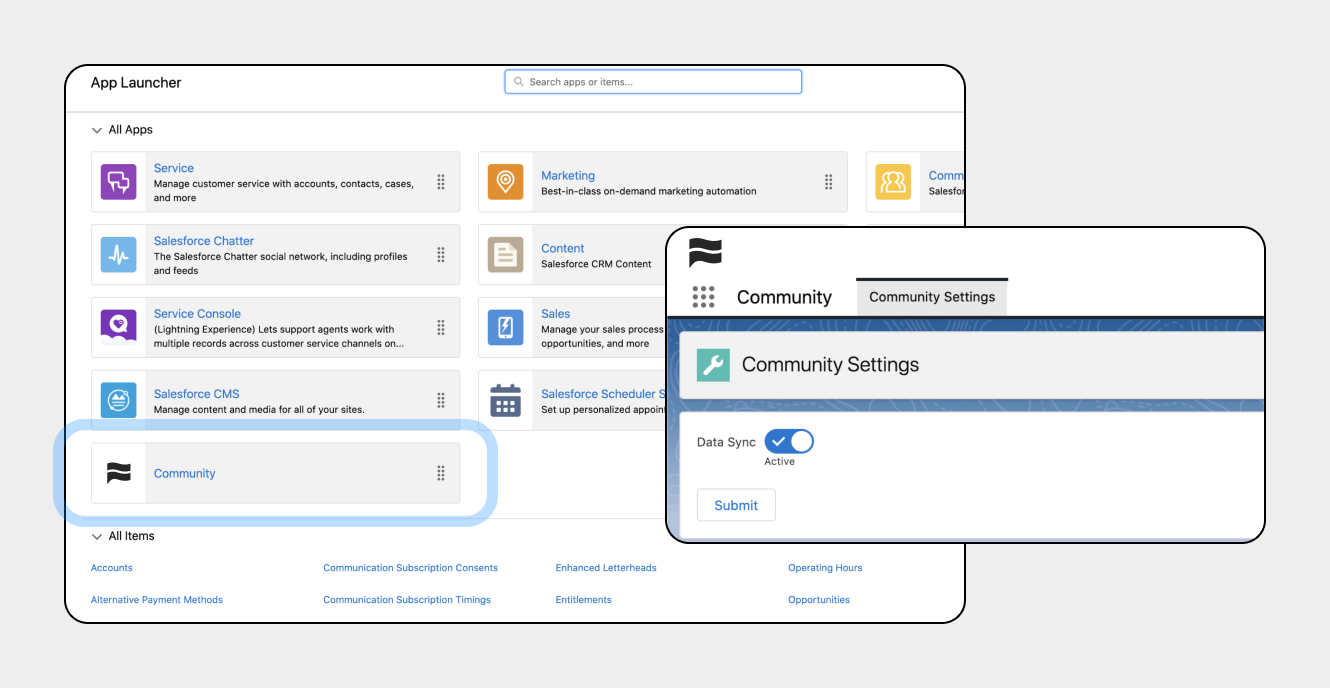1330x688 pixels.
Task: Click the Marketing map-pin icon
Action: (x=505, y=181)
